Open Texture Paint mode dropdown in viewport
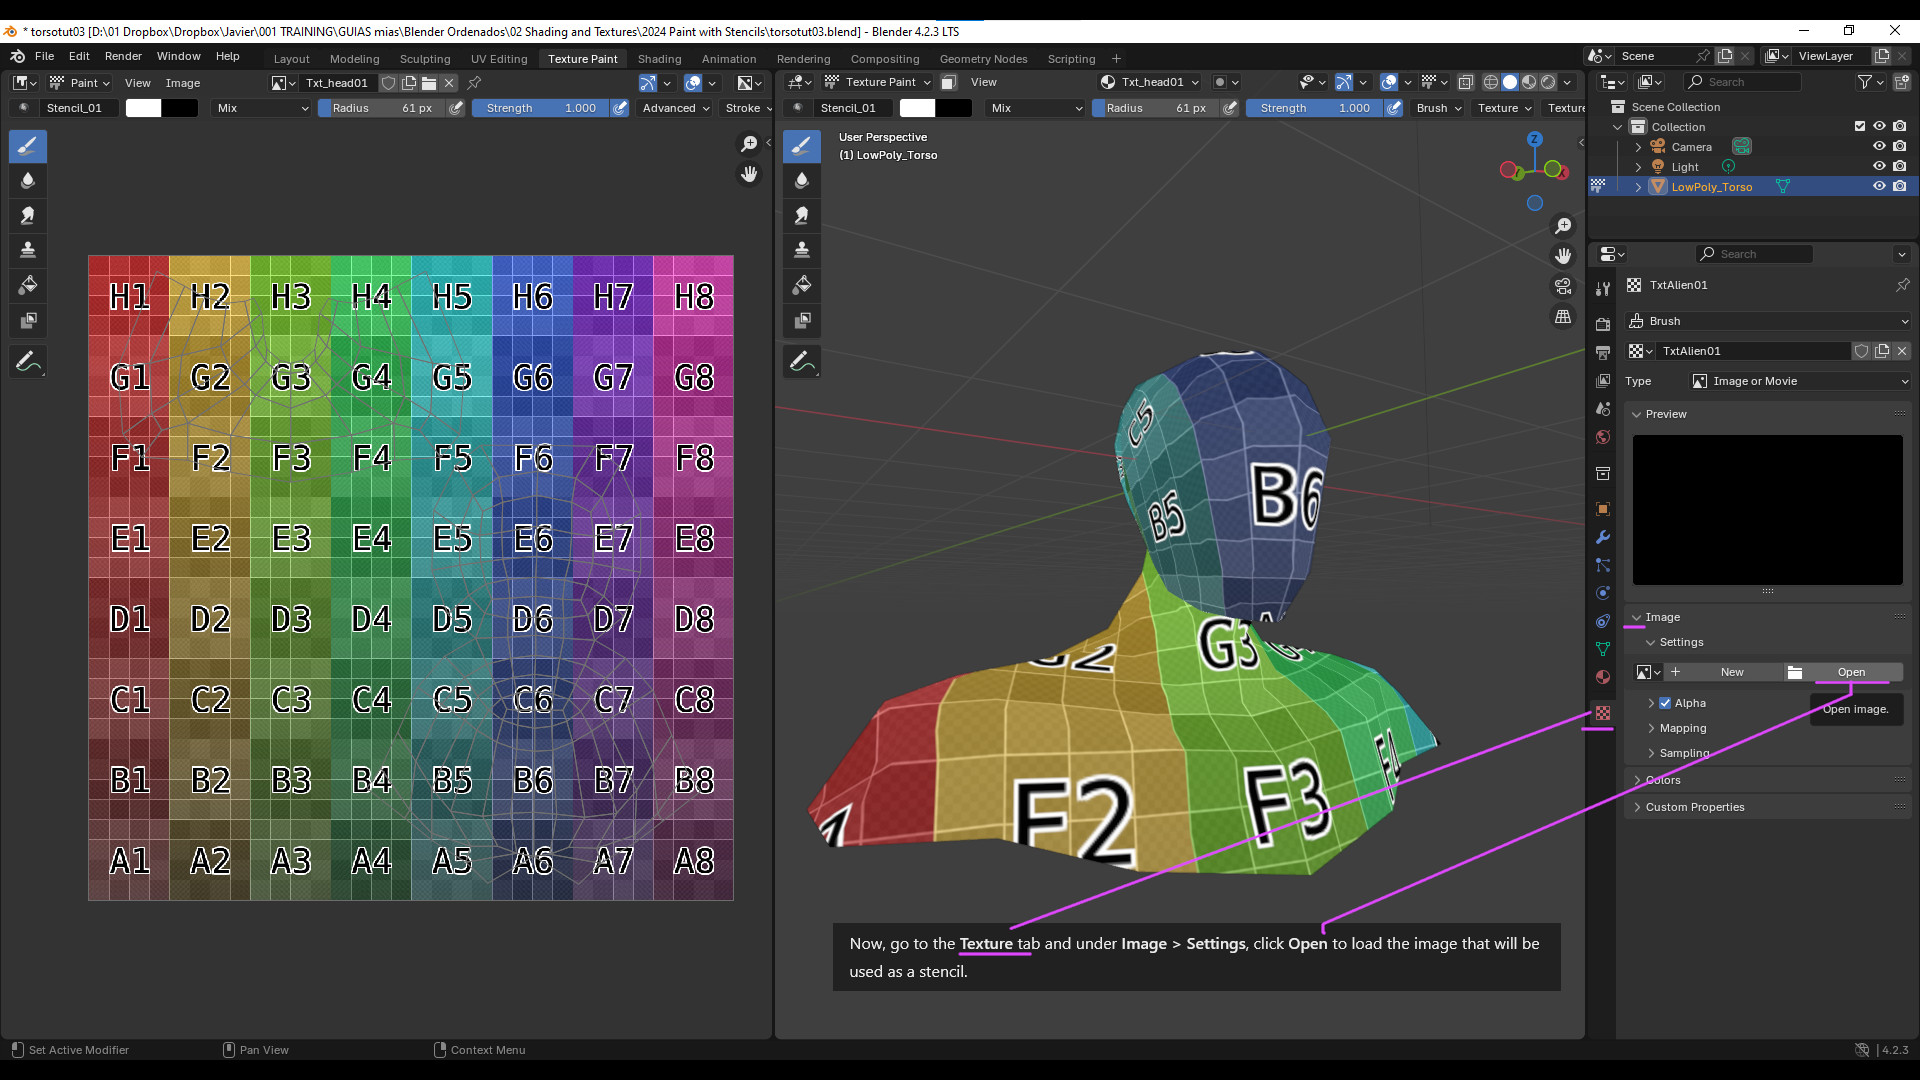This screenshot has height=1080, width=1920. pyautogui.click(x=877, y=82)
